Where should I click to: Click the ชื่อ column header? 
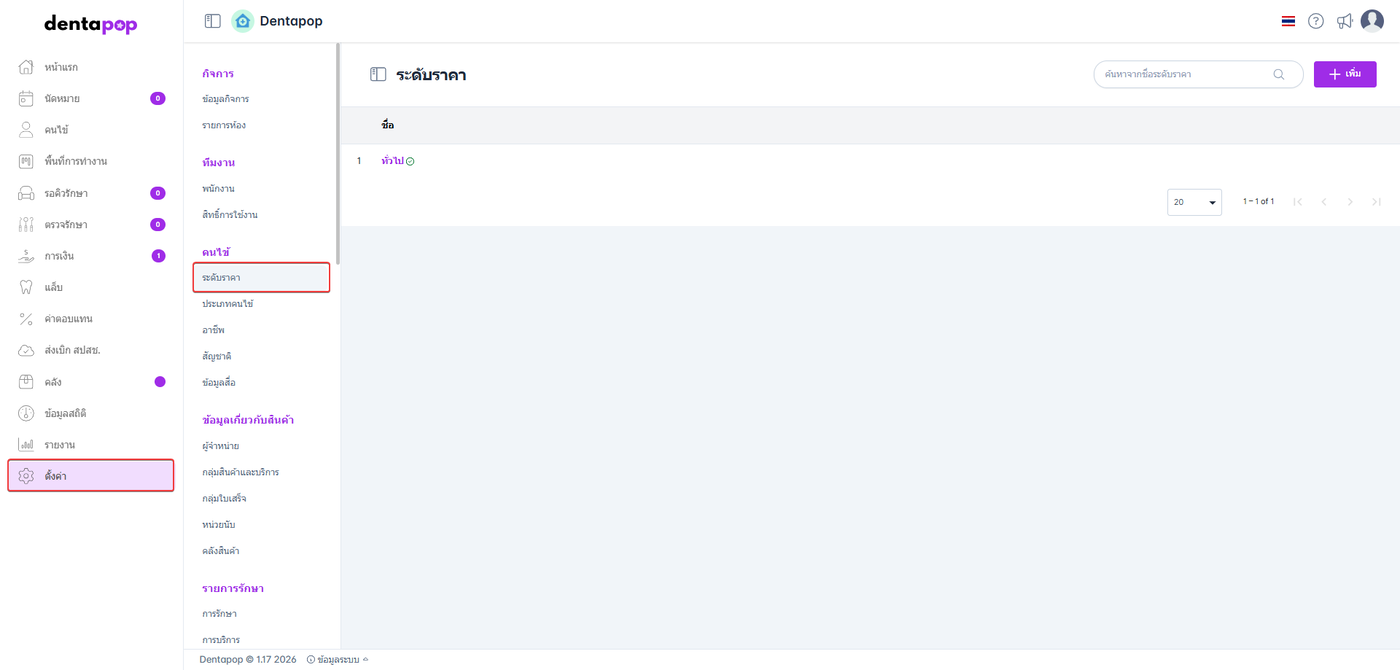pos(388,125)
